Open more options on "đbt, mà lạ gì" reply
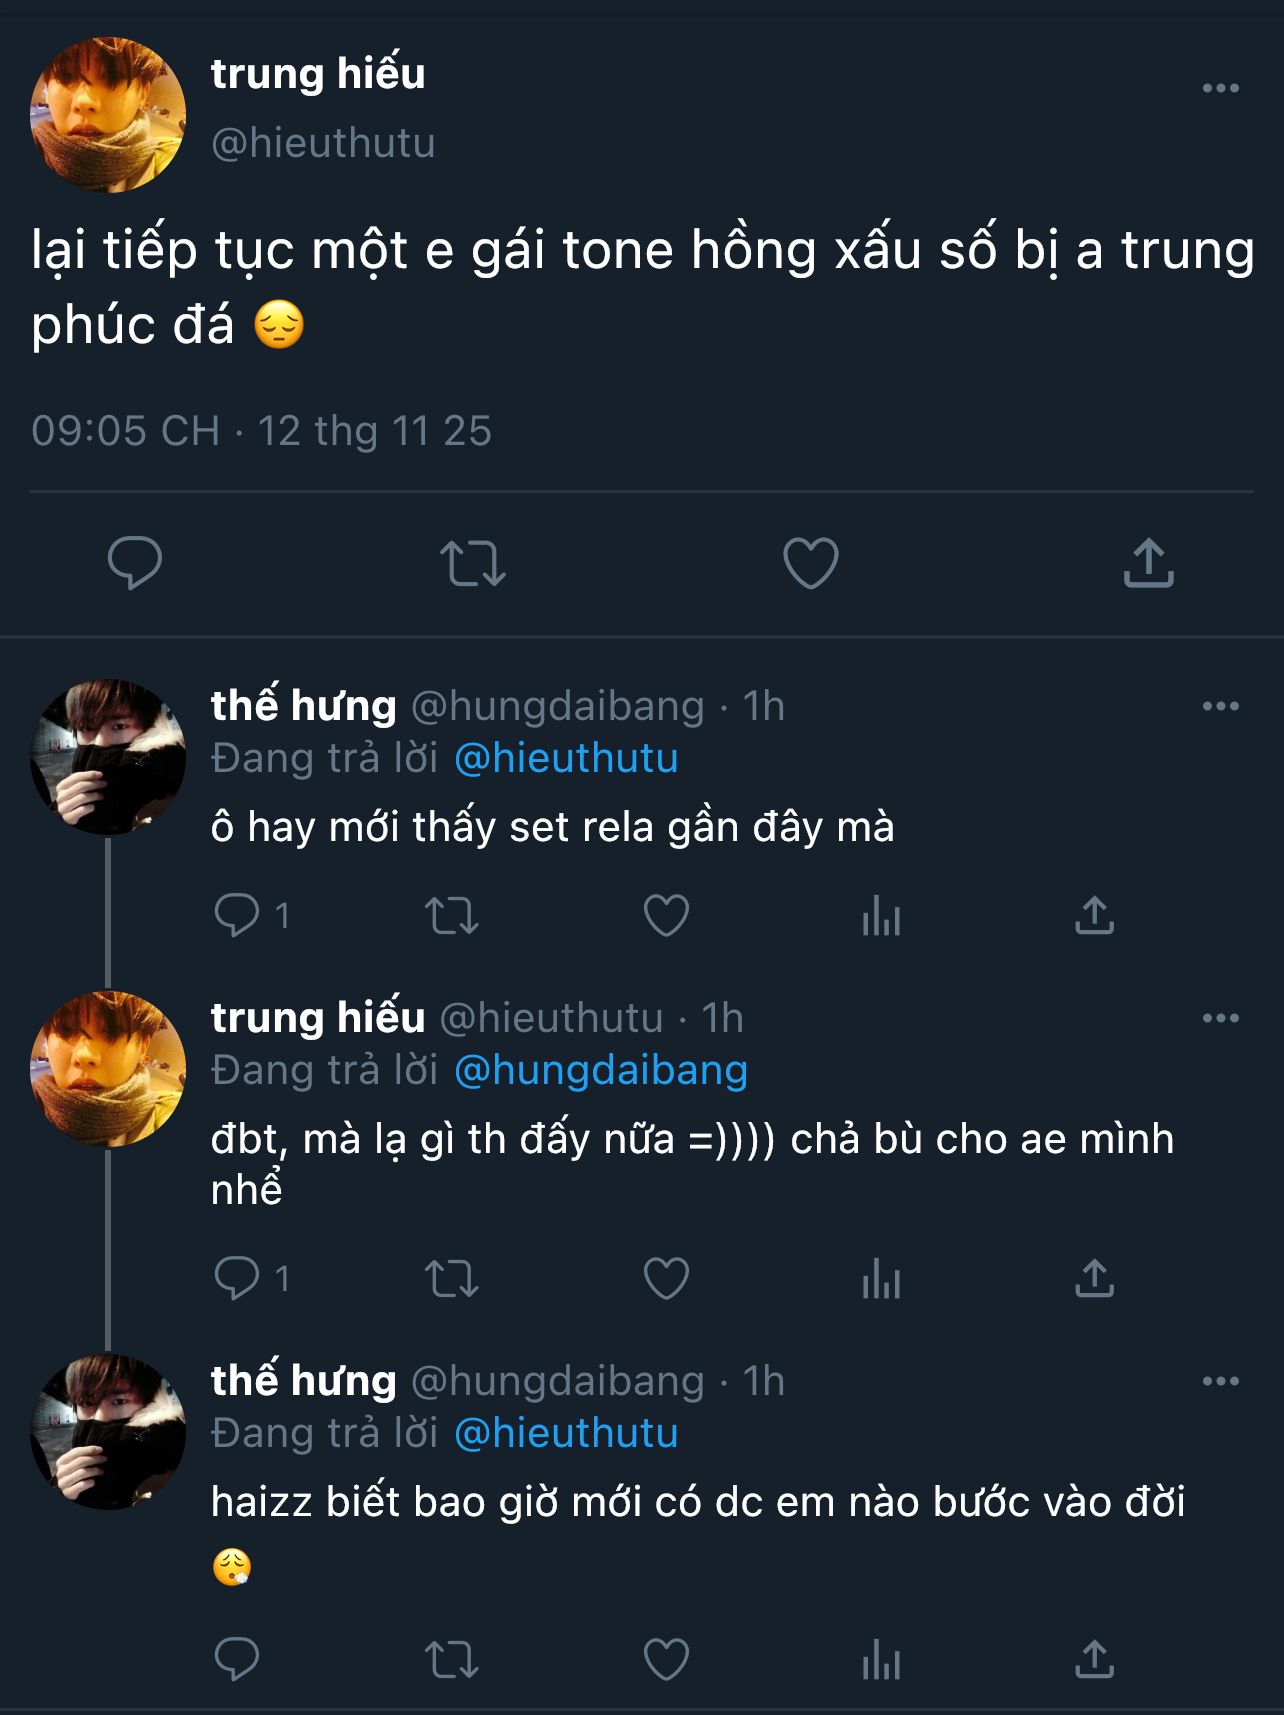 (x=1220, y=1018)
